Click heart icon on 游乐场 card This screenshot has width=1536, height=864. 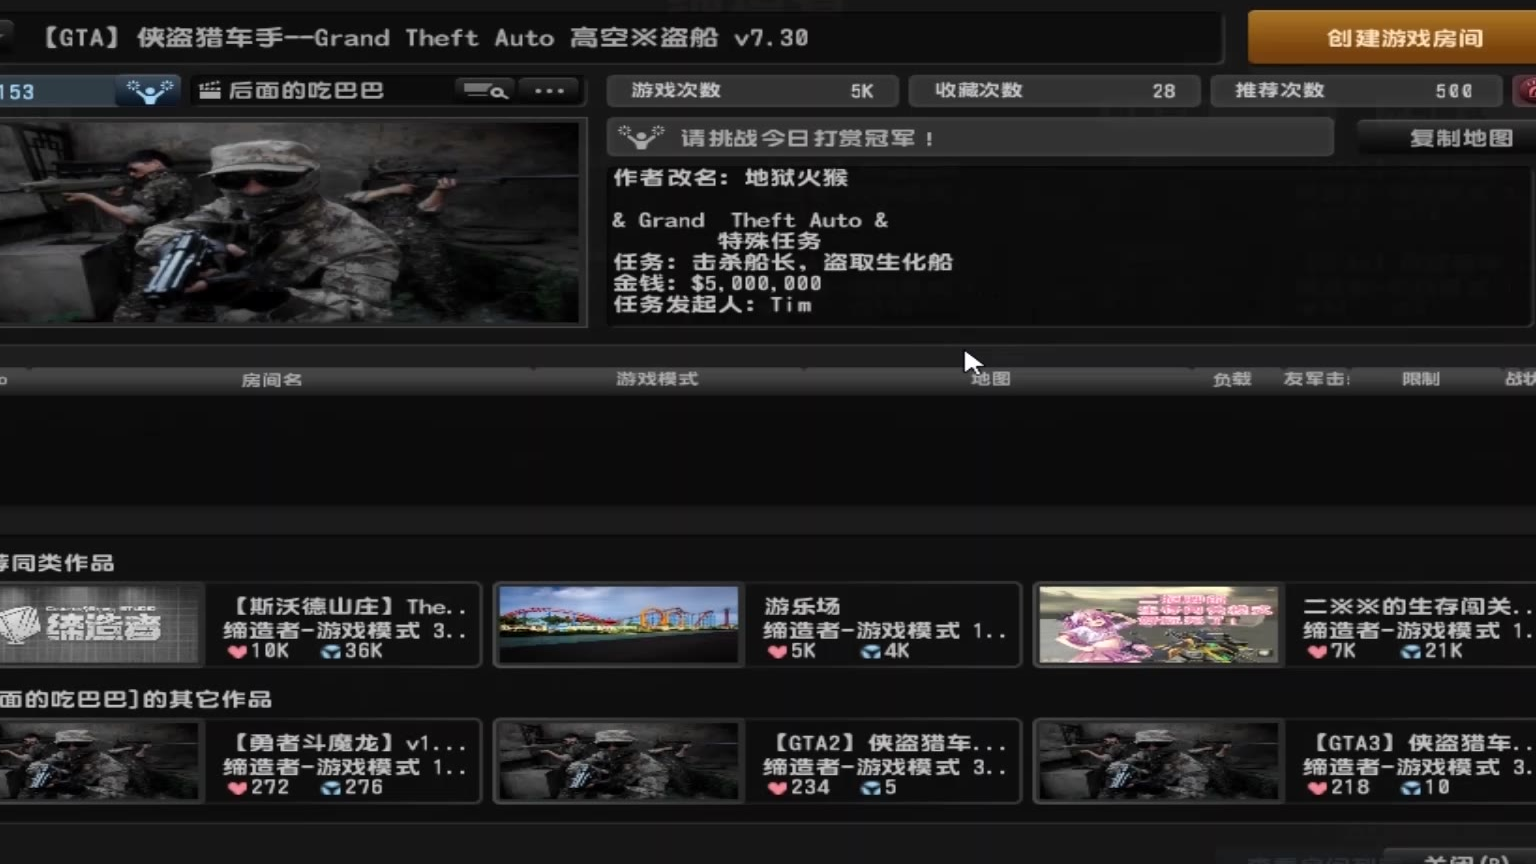coord(777,652)
